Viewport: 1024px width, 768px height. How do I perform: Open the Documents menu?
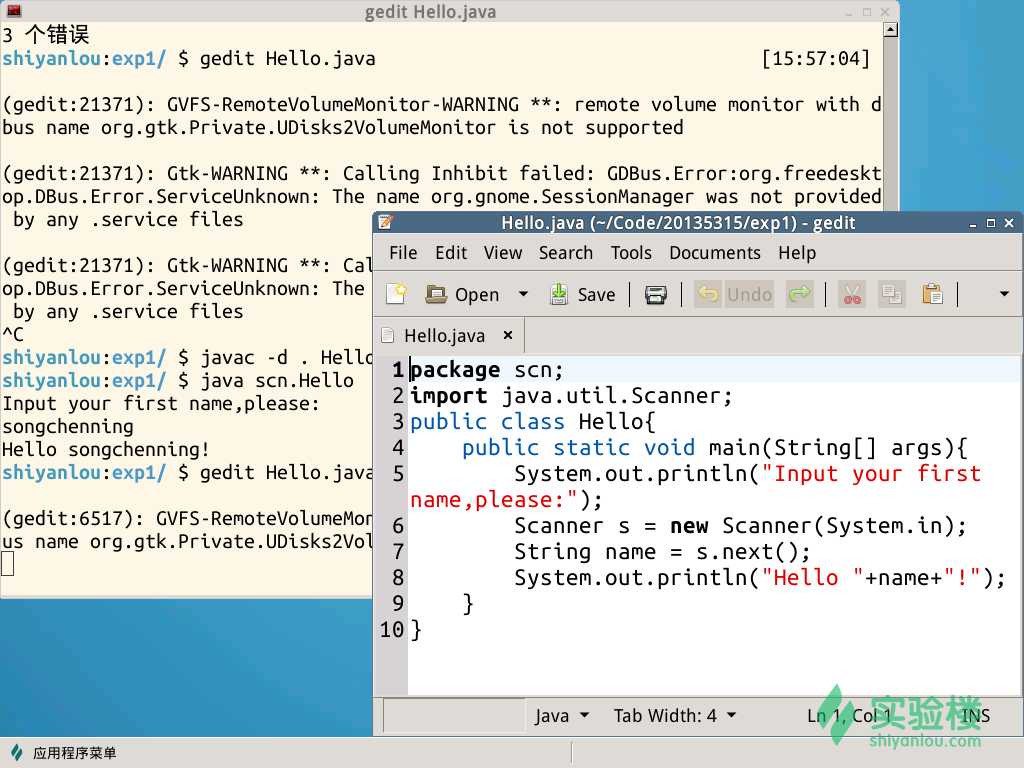coord(715,253)
